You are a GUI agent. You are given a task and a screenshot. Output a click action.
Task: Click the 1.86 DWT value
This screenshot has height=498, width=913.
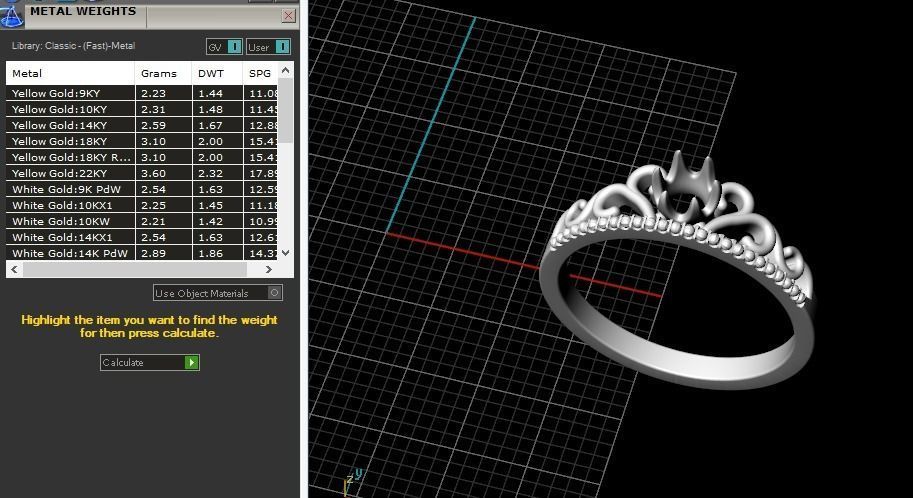pyautogui.click(x=210, y=253)
